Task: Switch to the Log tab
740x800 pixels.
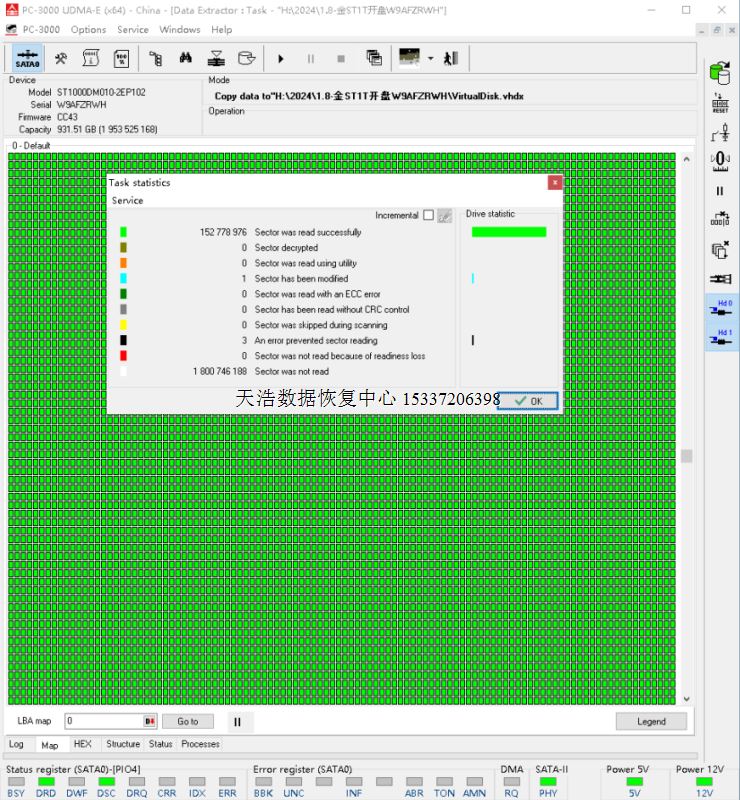Action: (16, 744)
